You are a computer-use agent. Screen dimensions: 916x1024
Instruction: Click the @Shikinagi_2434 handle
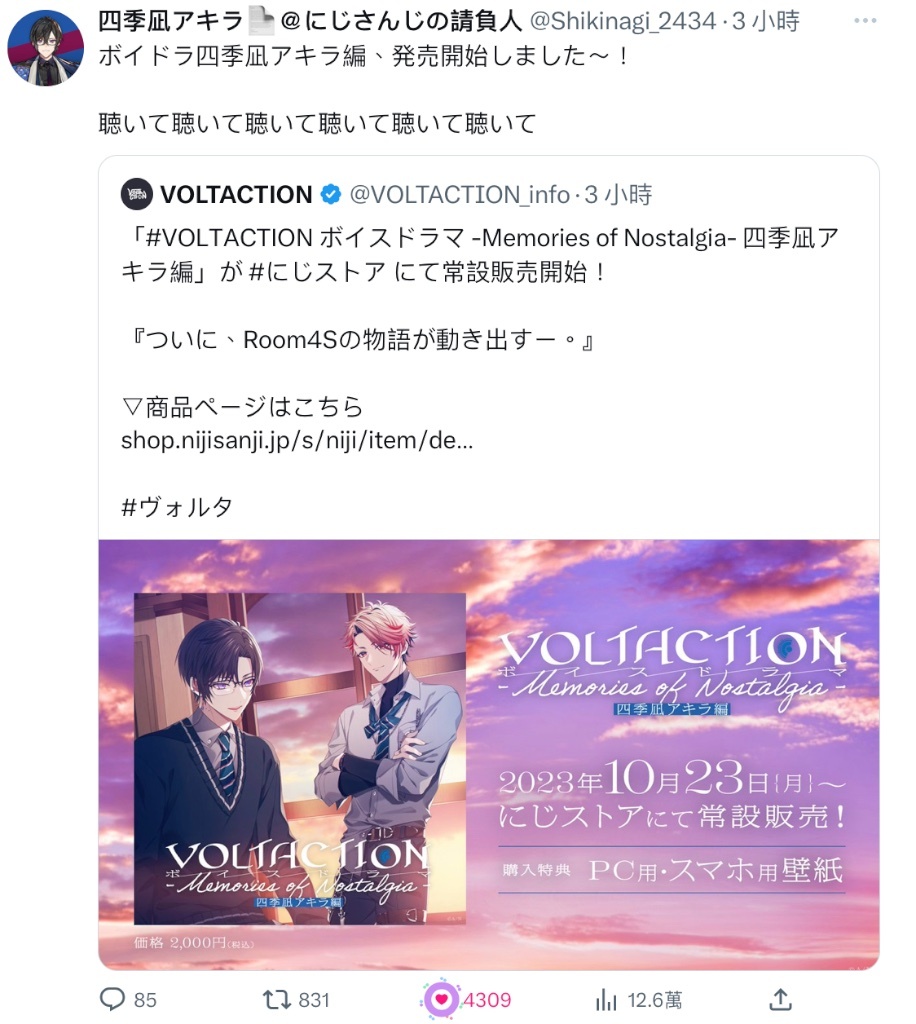(623, 22)
